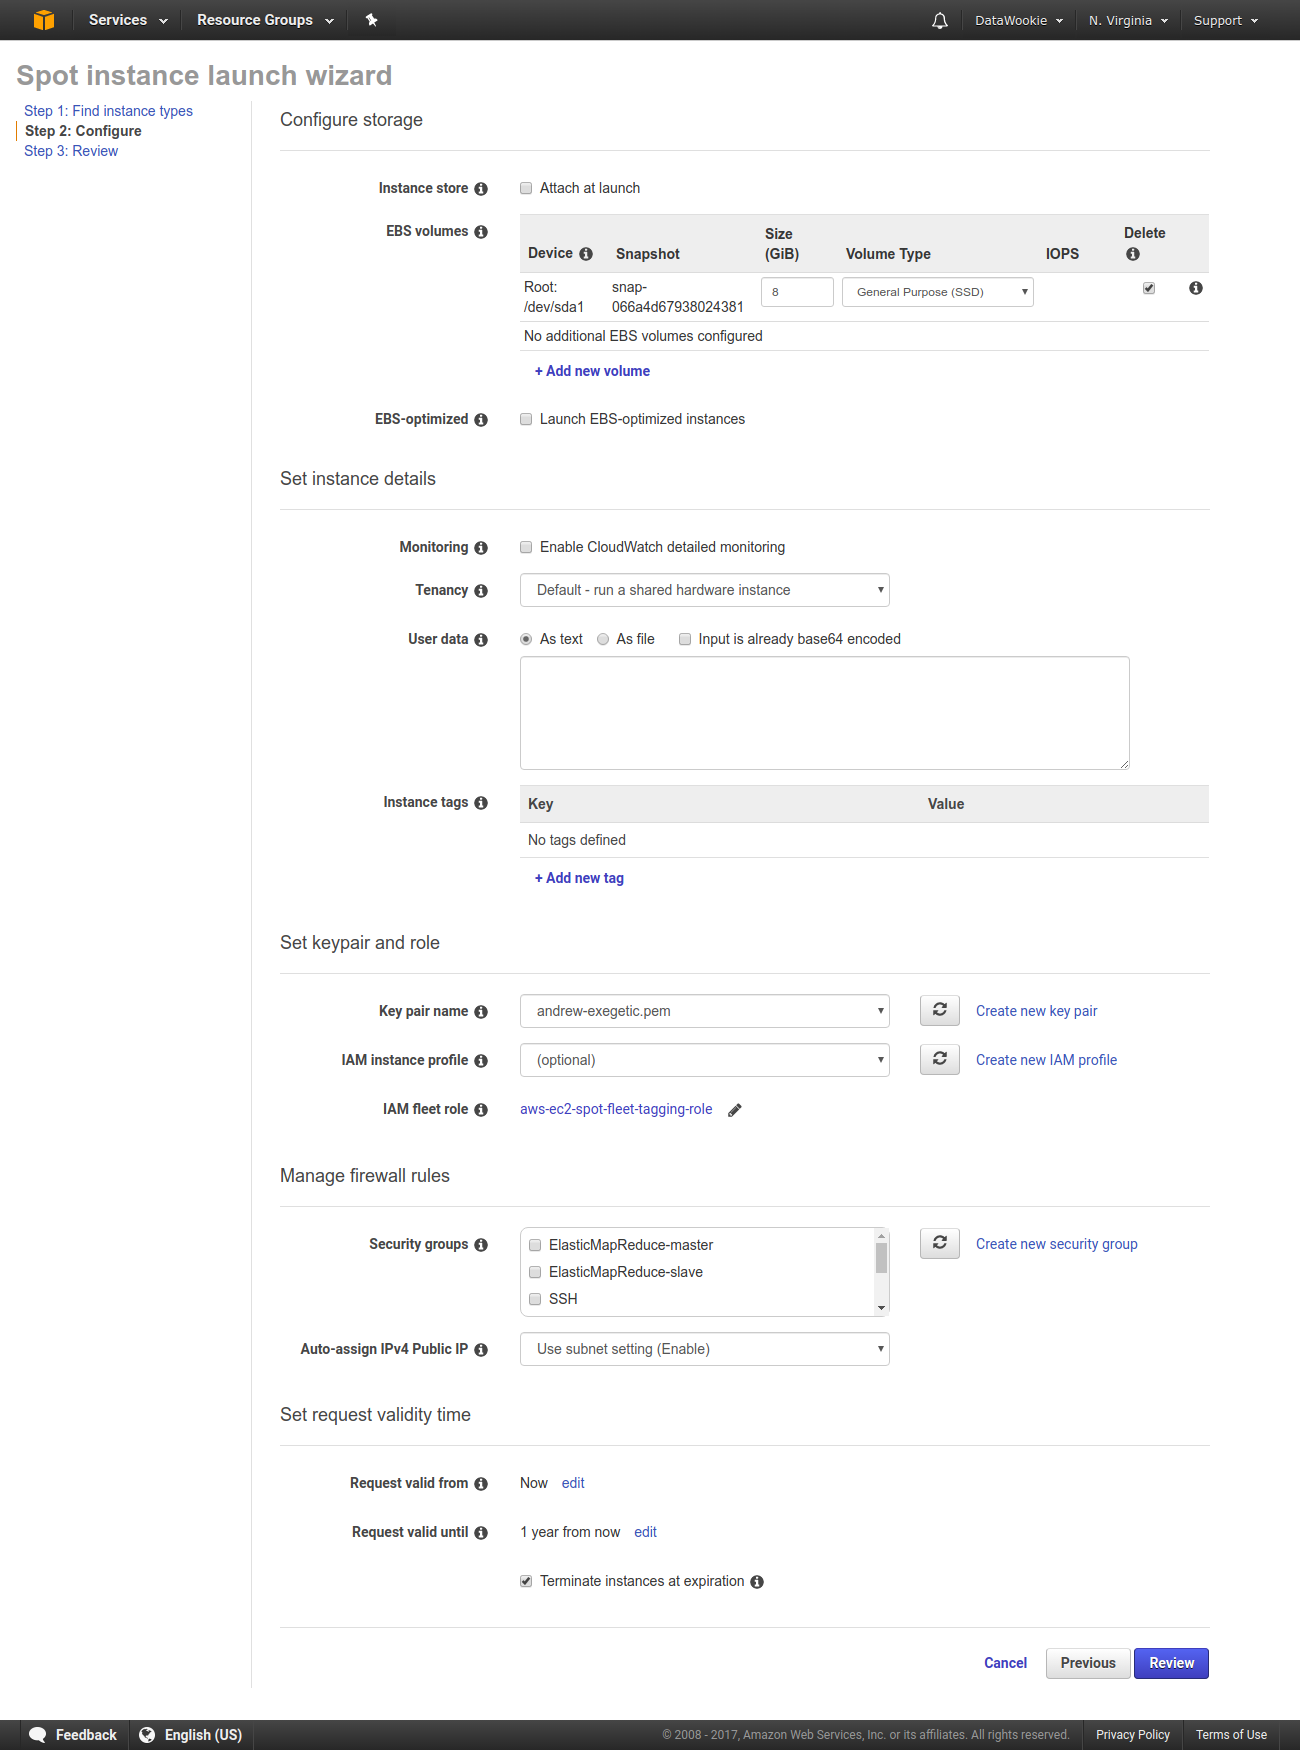The width and height of the screenshot is (1300, 1750).
Task: Open the Tenancy dropdown
Action: (704, 590)
